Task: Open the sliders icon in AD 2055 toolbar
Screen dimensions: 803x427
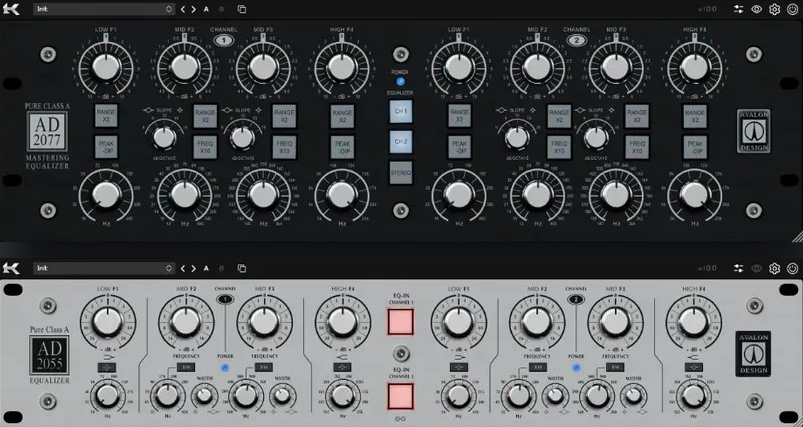Action: point(738,268)
